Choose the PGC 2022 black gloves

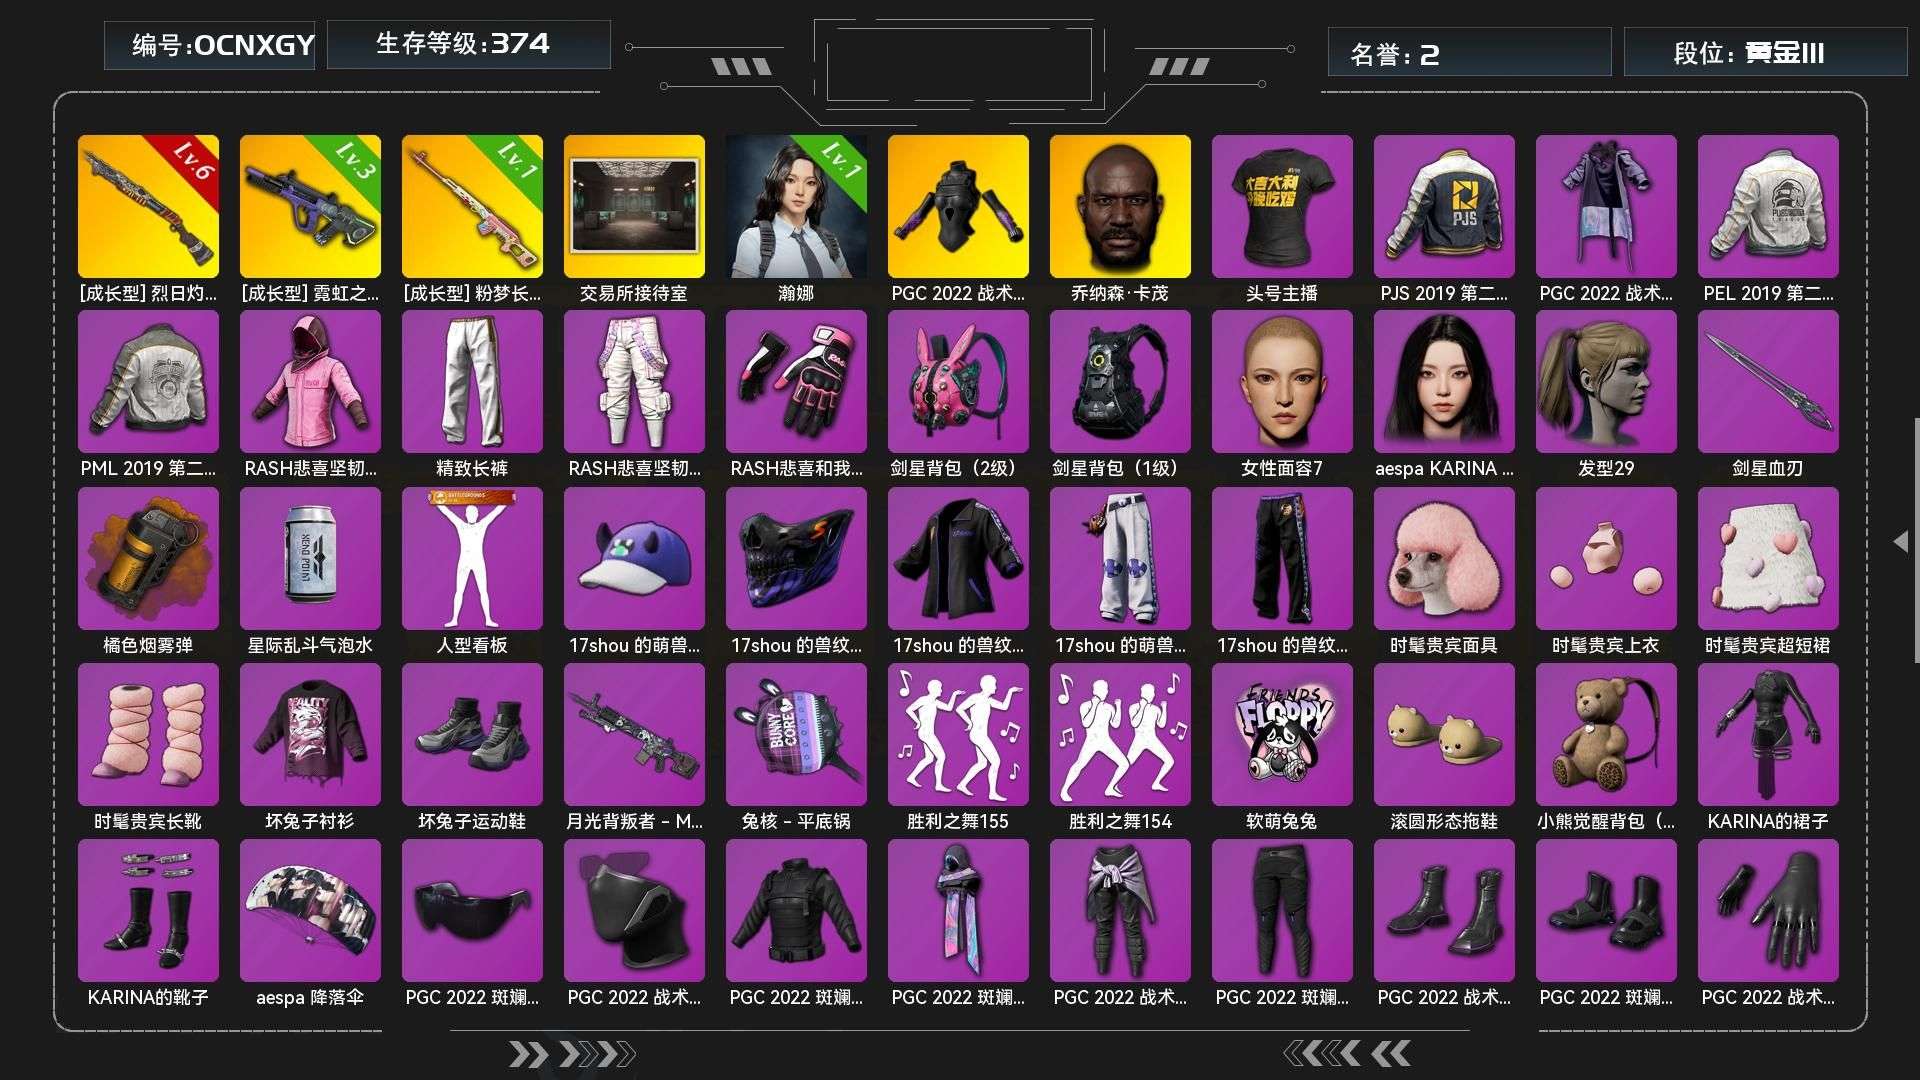1768,910
